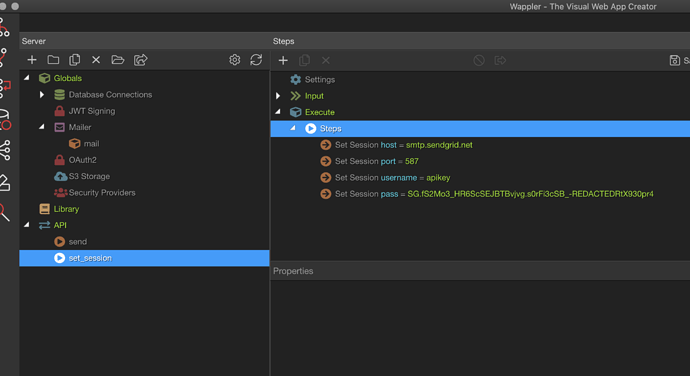This screenshot has height=376, width=690.
Task: Select Set Session pass step
Action: pyautogui.click(x=494, y=194)
